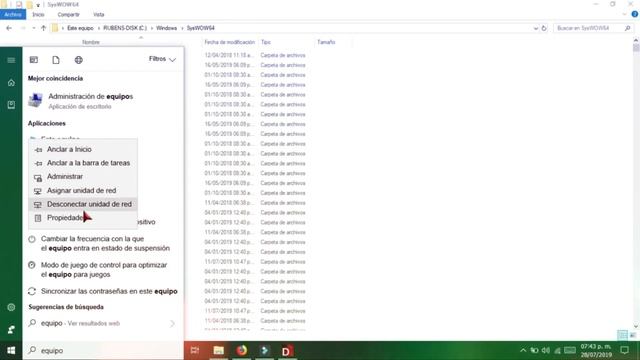Expand the Filtros dropdown
The height and width of the screenshot is (360, 640).
point(162,59)
